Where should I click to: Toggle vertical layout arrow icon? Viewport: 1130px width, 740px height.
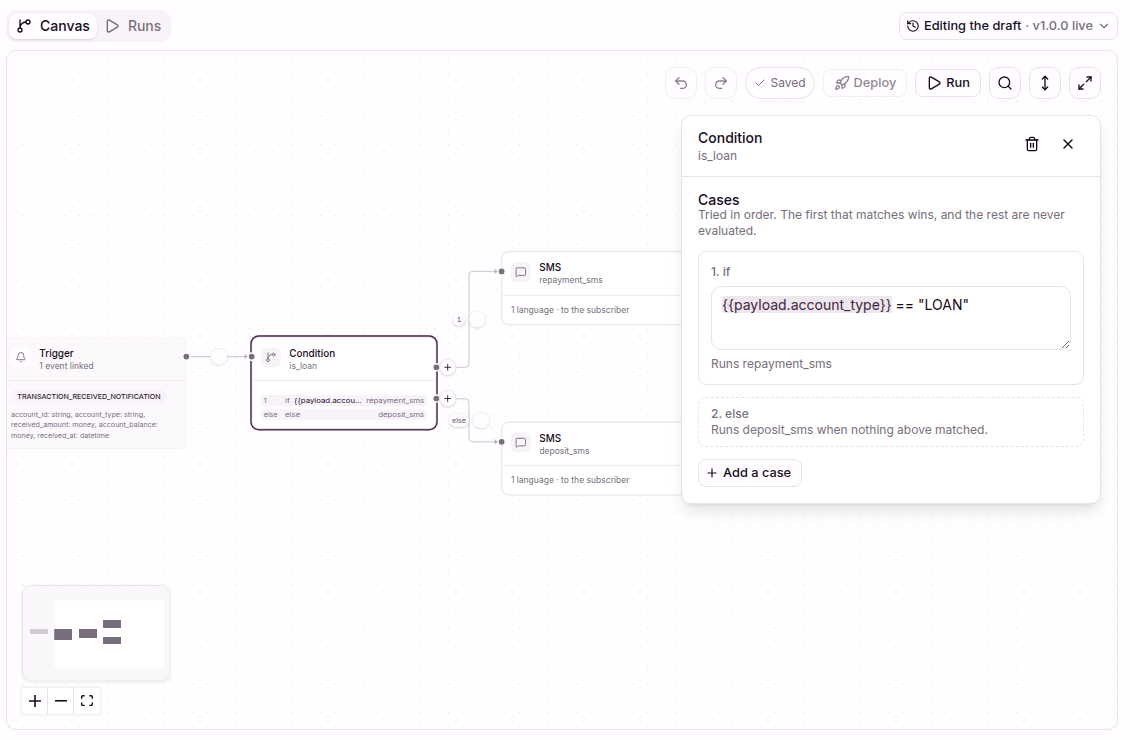1045,83
